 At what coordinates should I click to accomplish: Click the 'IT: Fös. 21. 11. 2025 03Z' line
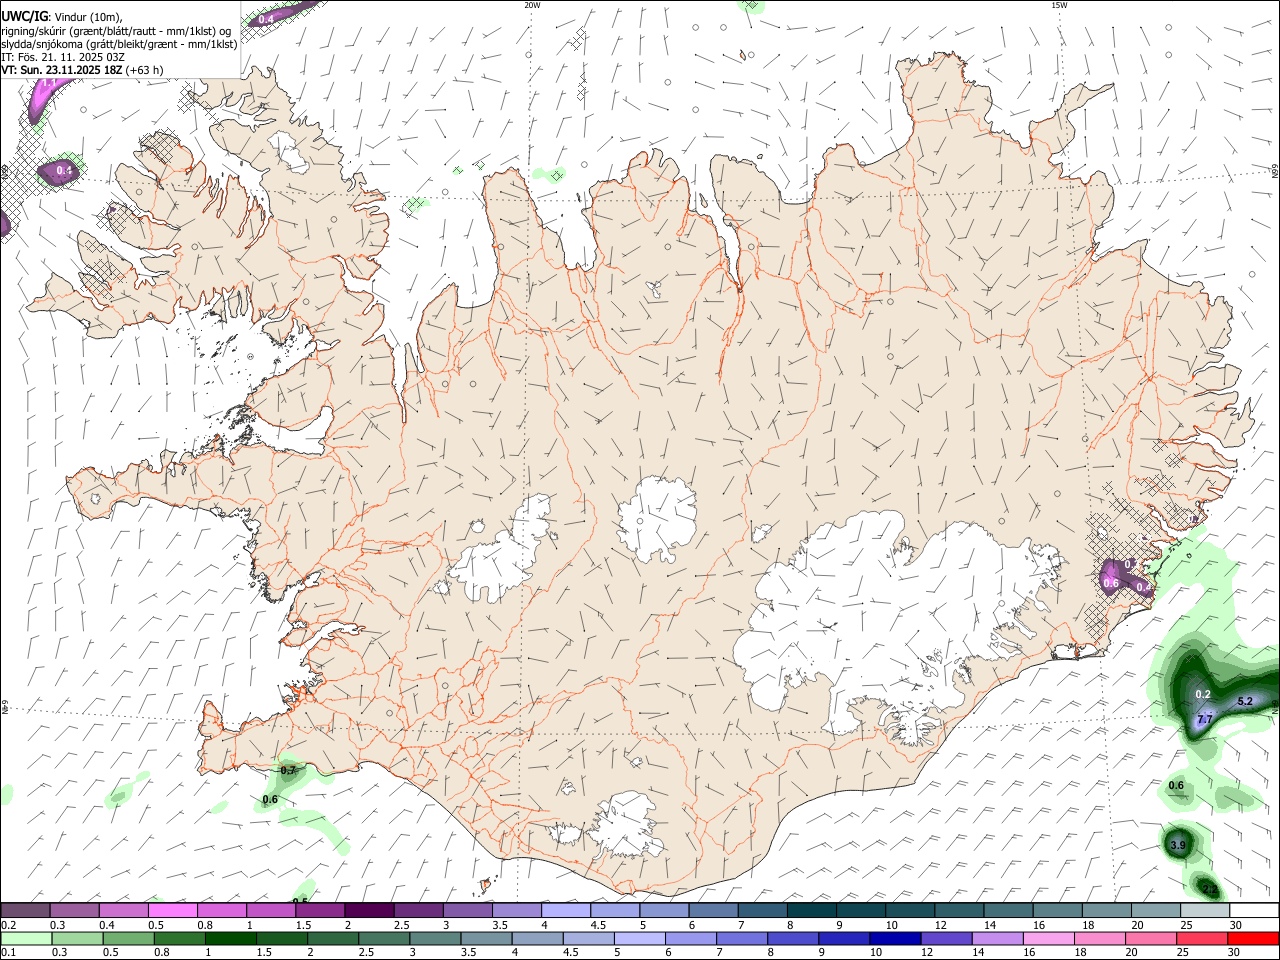click(63, 57)
